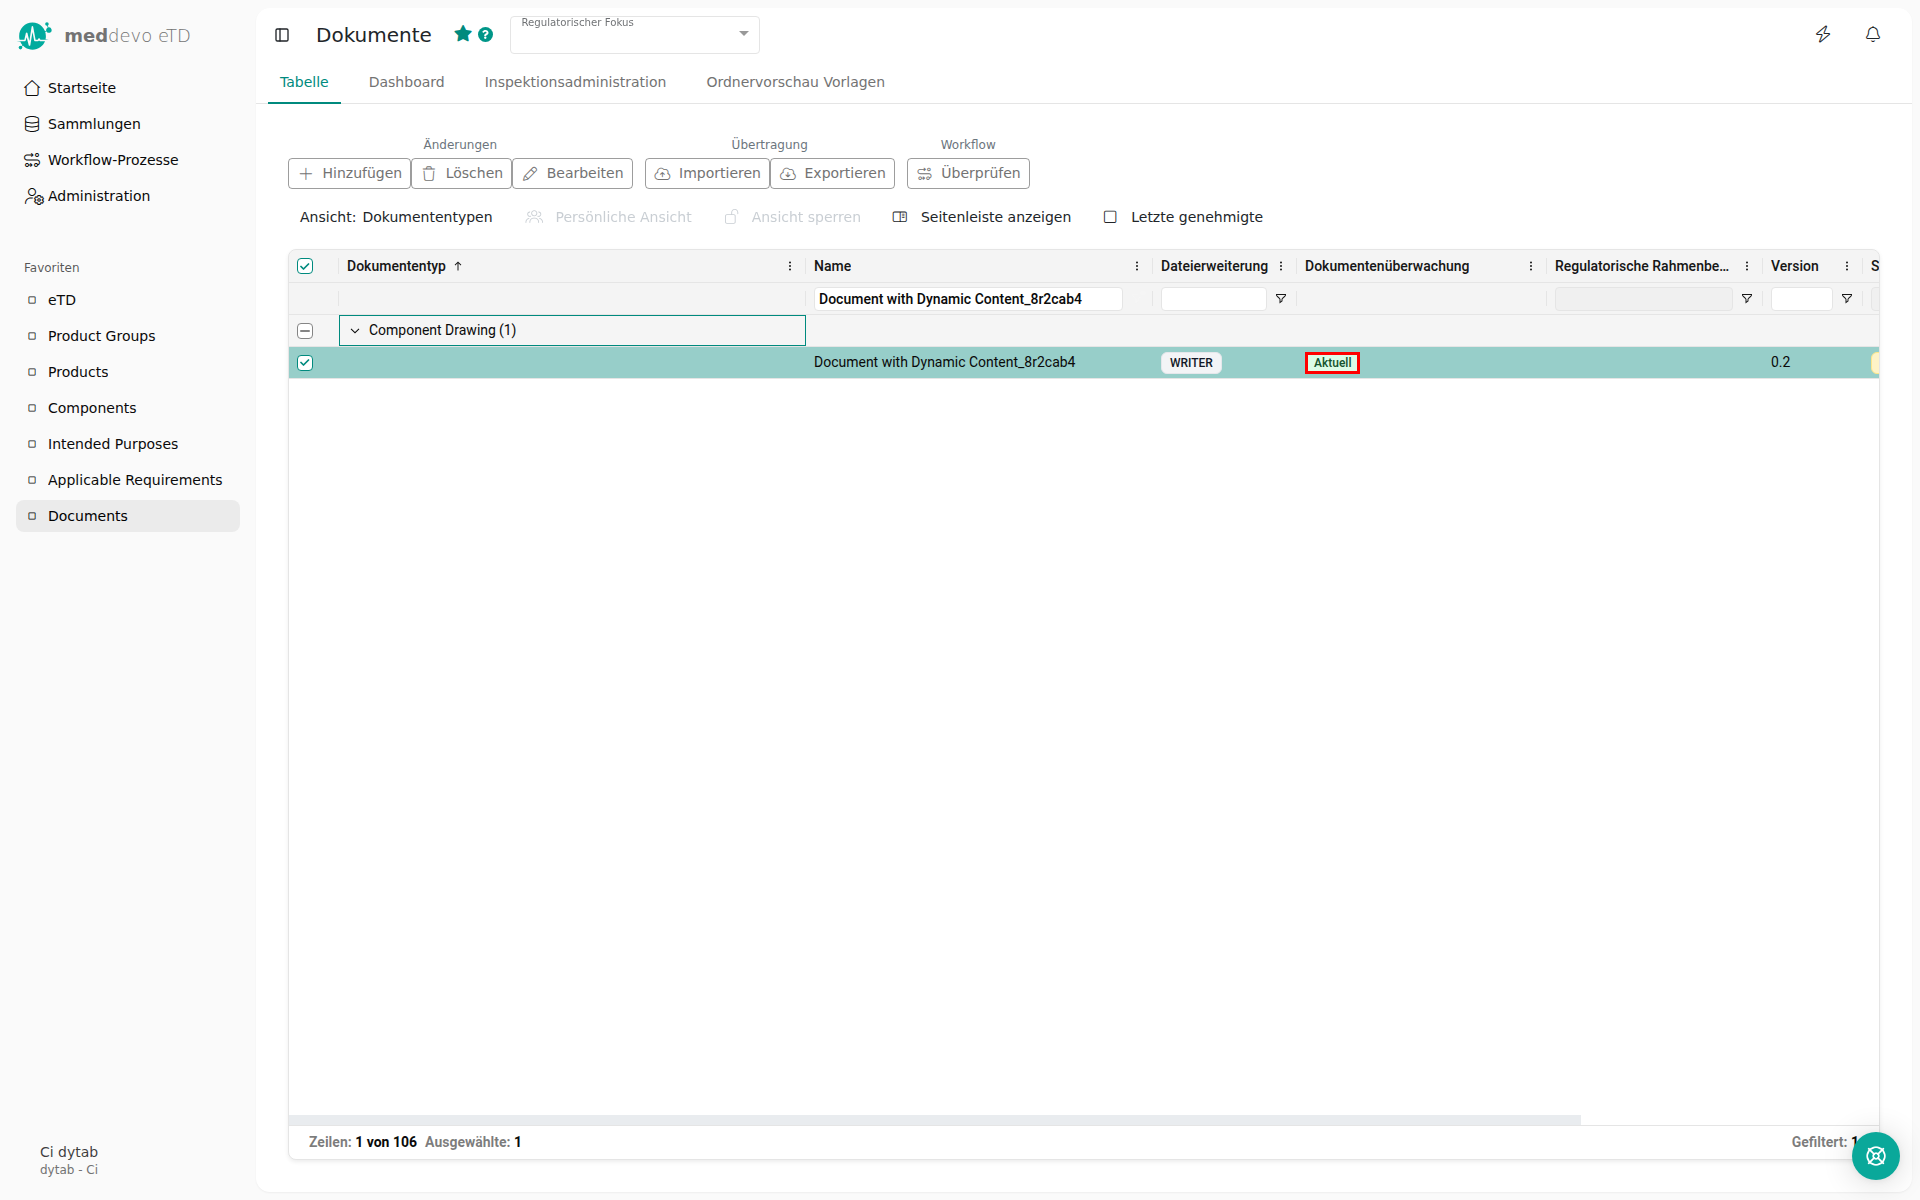Click the lightning bolt quick actions icon
The image size is (1920, 1200).
point(1823,35)
